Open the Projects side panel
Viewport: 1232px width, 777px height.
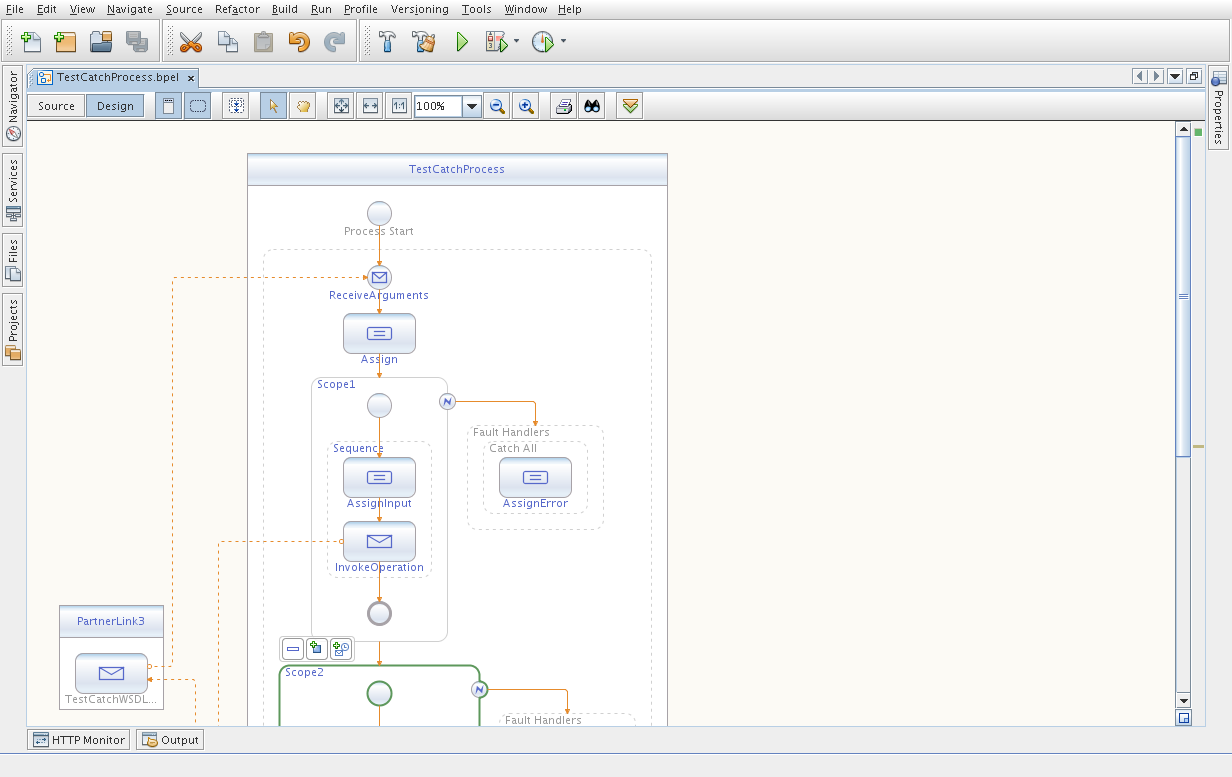click(x=13, y=329)
